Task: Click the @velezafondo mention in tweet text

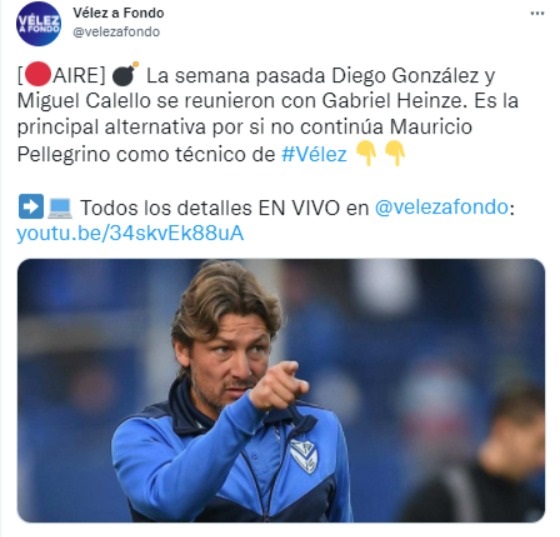Action: [441, 207]
